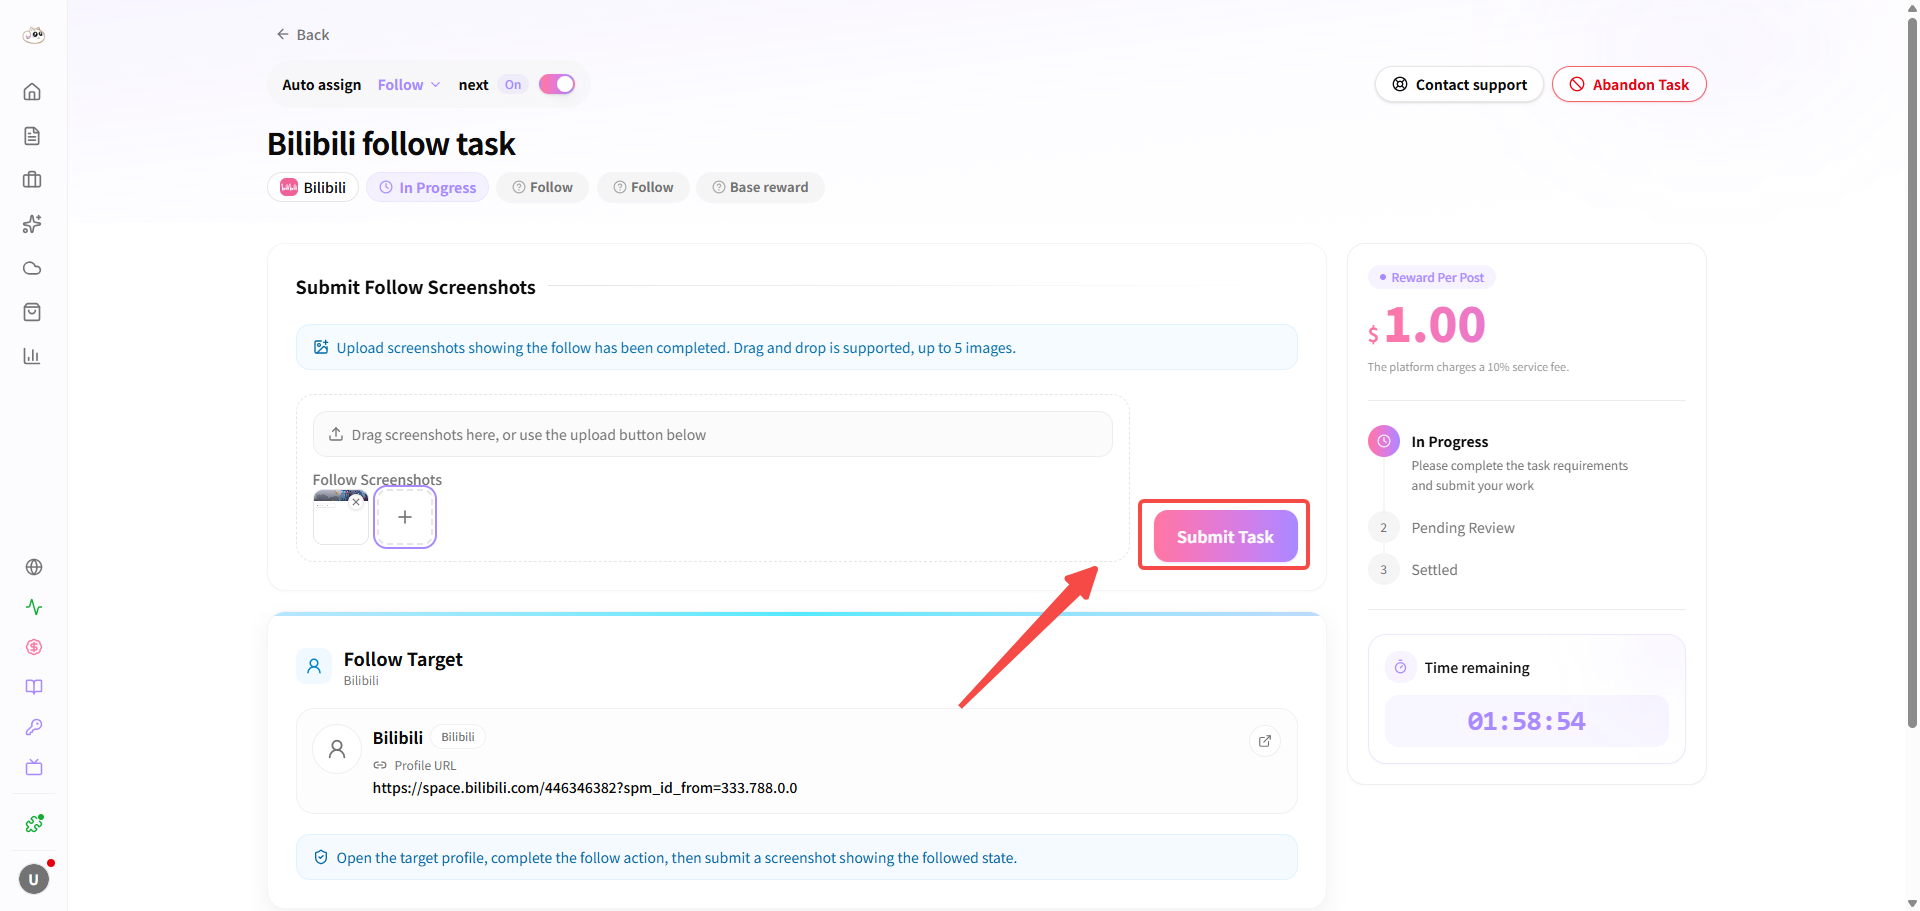1920x911 pixels.
Task: Click the $1.00 reward amount
Action: [x=1427, y=325]
